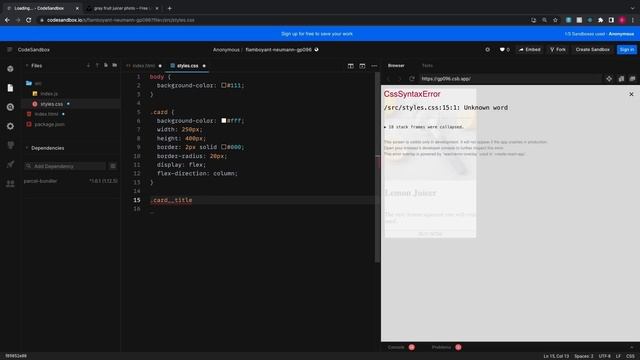Open the Chrome tab search dropdown
This screenshot has width=640, height=360.
click(632, 8)
